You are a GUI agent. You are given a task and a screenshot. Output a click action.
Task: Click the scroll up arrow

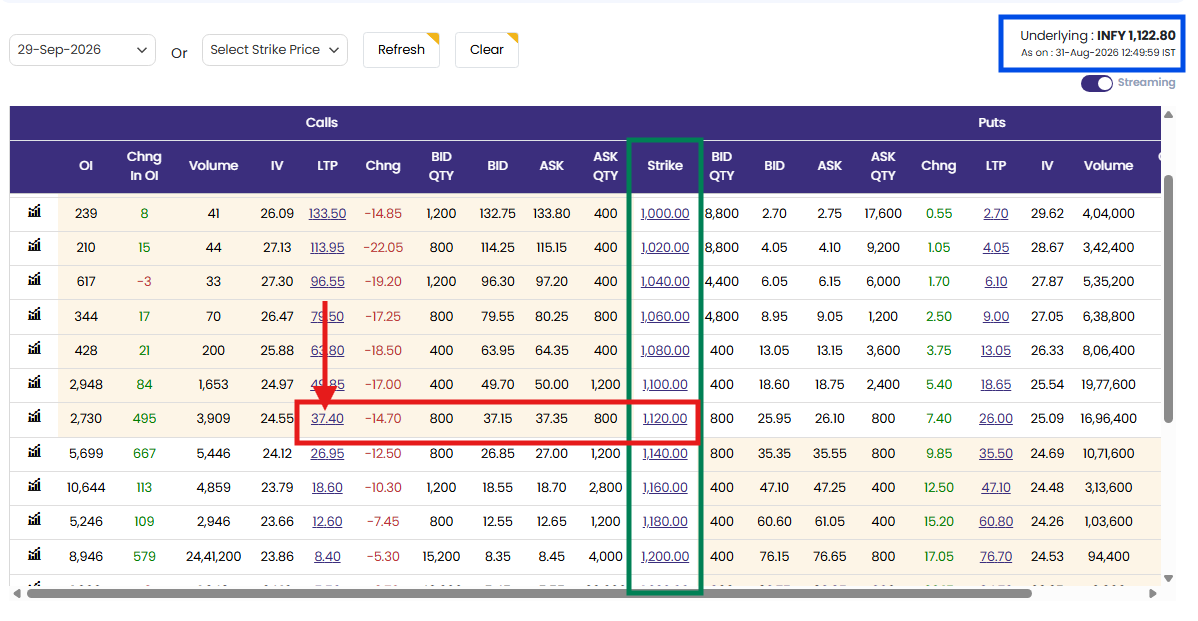click(x=1167, y=115)
